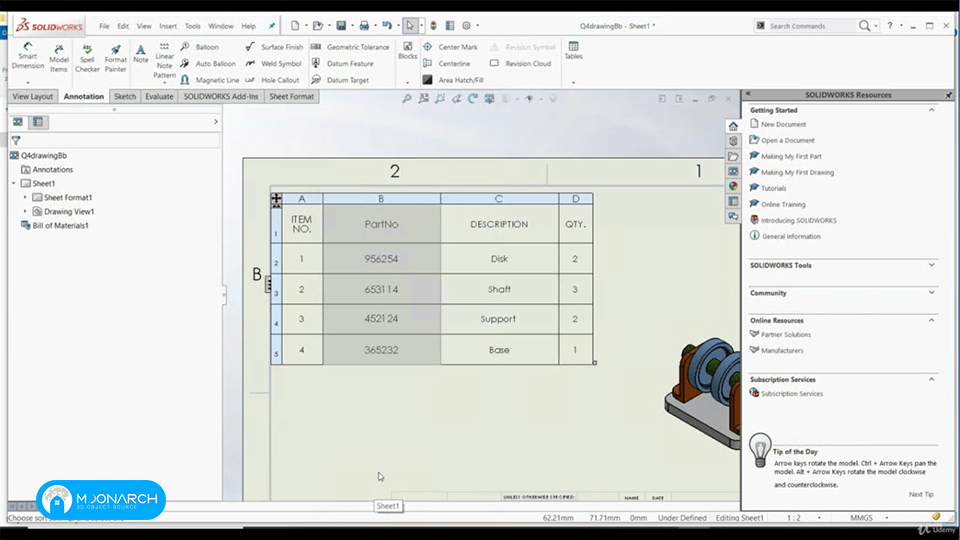This screenshot has height=540, width=960.
Task: Click the Undo icon
Action: [387, 26]
